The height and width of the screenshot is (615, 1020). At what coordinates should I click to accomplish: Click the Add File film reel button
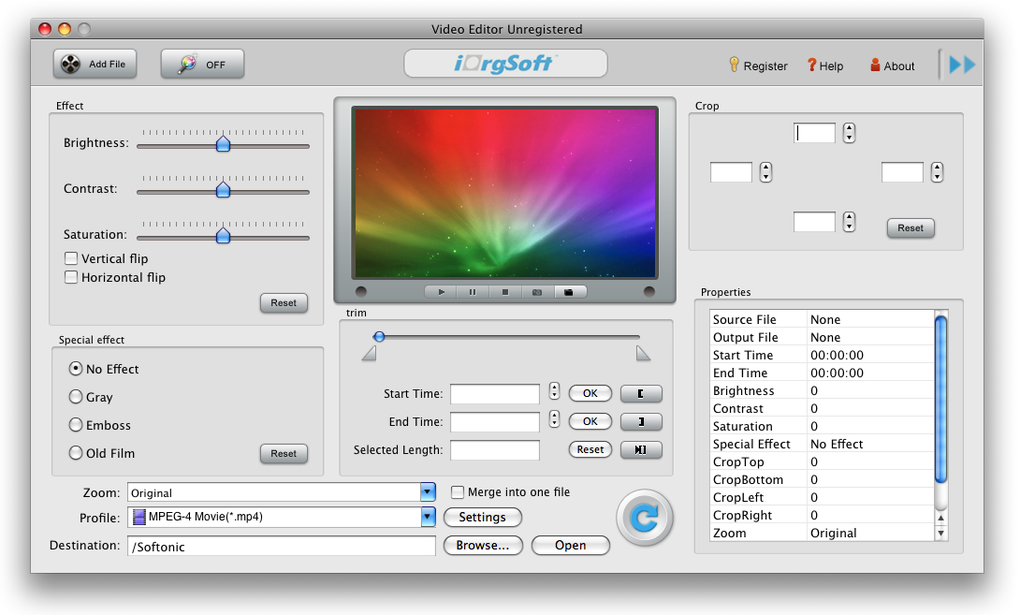95,64
